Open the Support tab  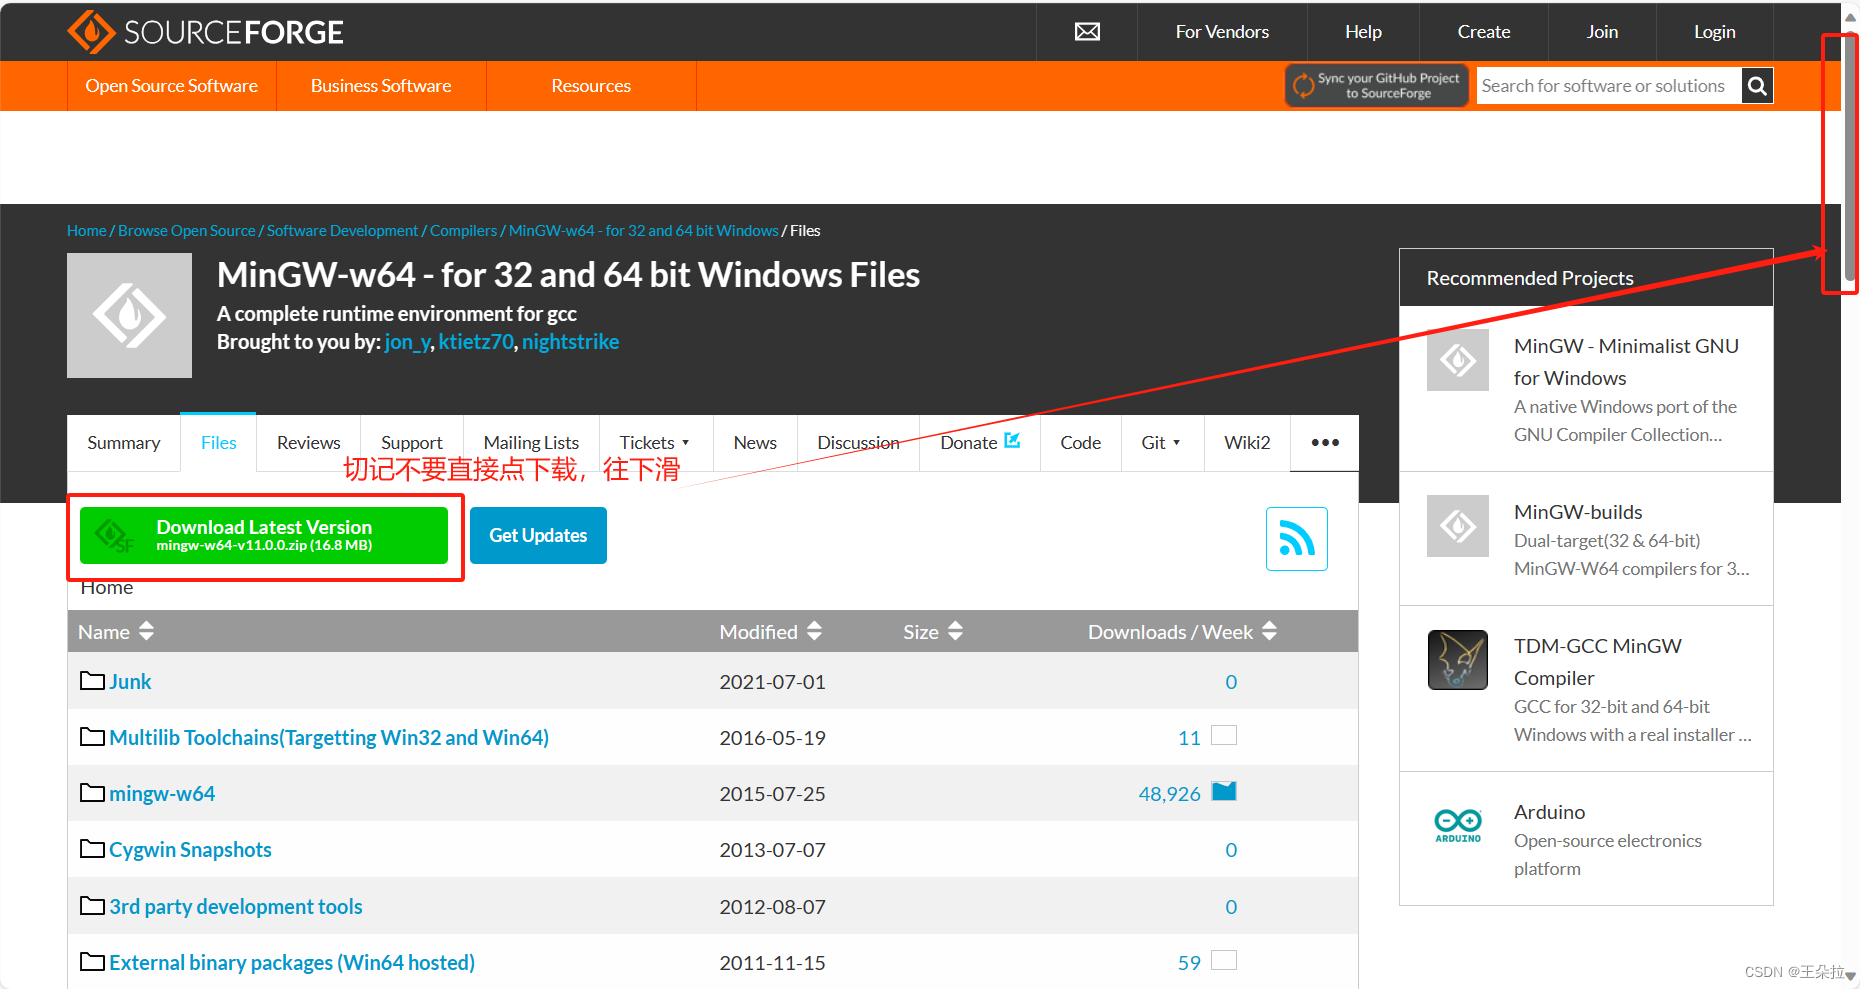click(x=412, y=443)
